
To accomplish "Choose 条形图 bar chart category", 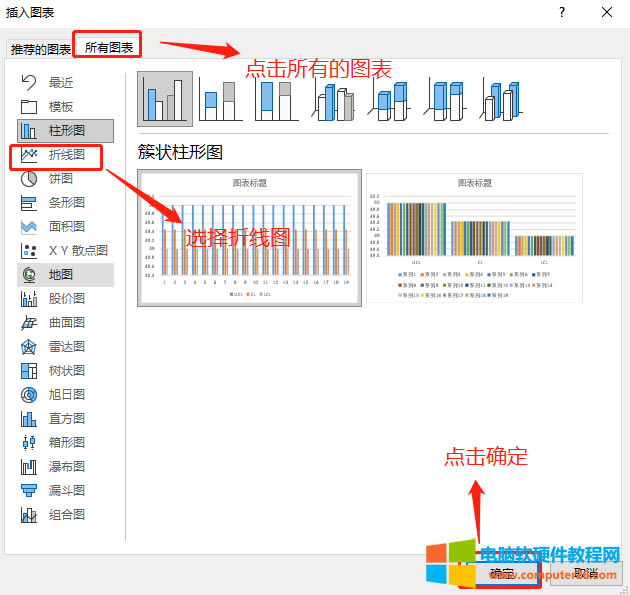I will coord(65,203).
